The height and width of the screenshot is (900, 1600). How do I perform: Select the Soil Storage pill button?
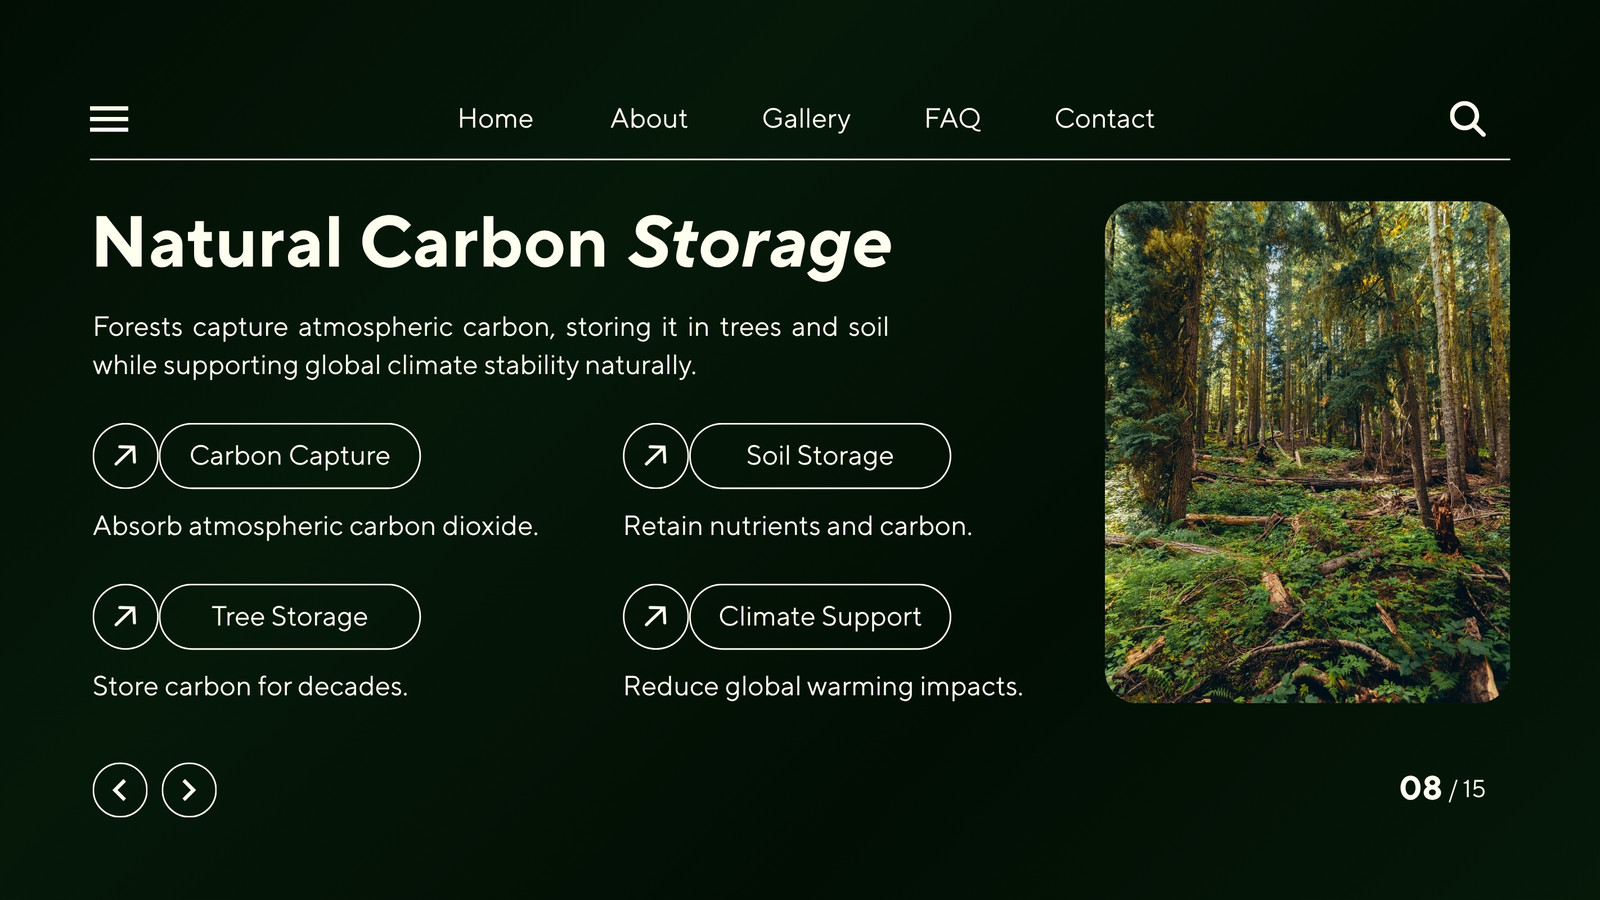(x=820, y=456)
